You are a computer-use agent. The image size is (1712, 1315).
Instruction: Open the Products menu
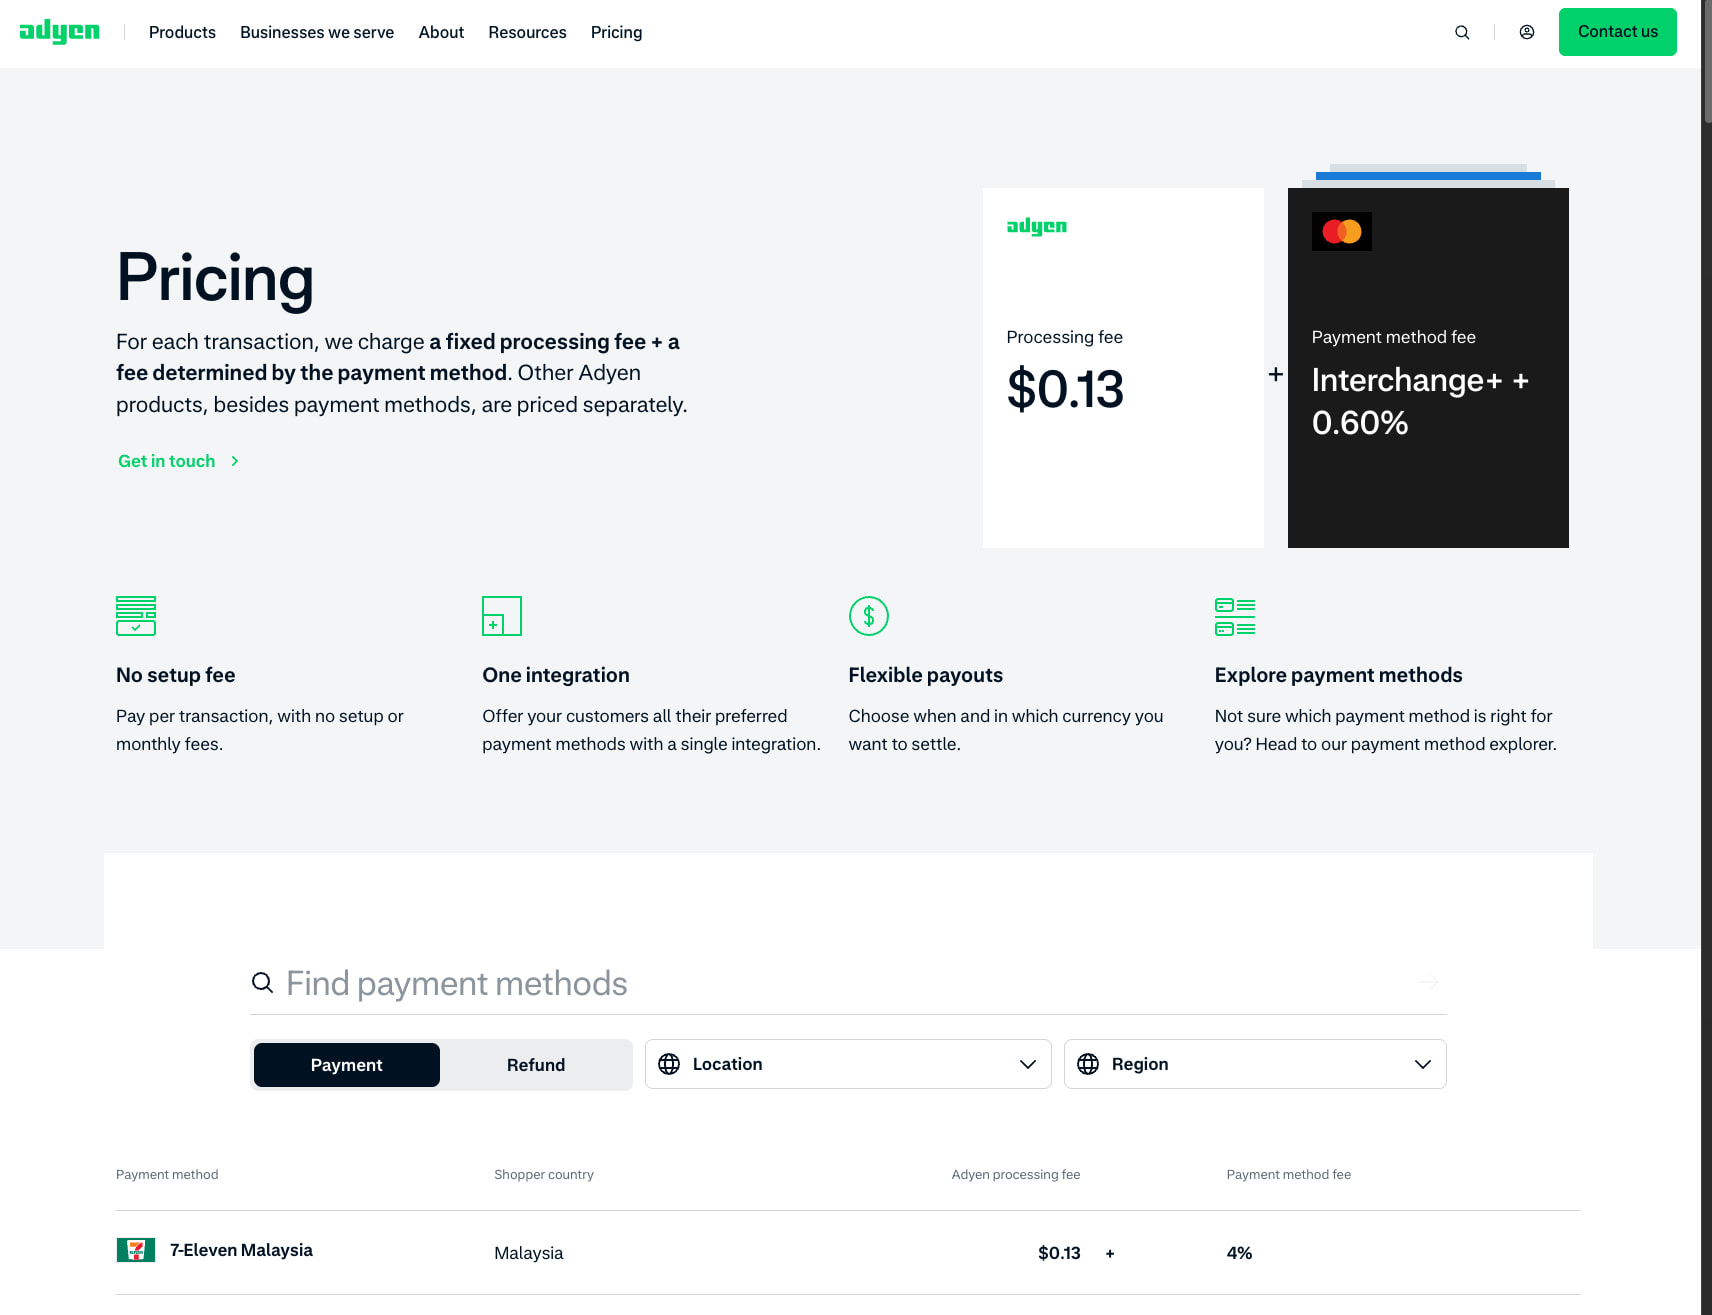pyautogui.click(x=182, y=32)
